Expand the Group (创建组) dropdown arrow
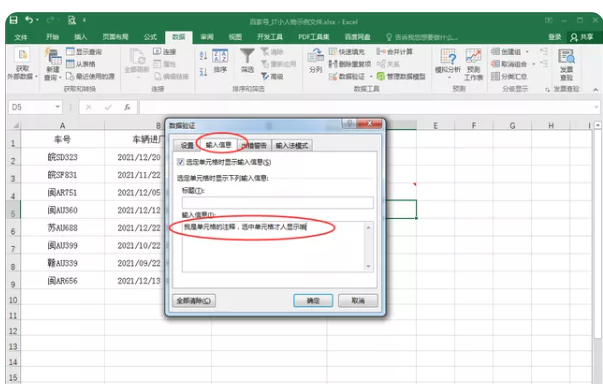 point(527,52)
